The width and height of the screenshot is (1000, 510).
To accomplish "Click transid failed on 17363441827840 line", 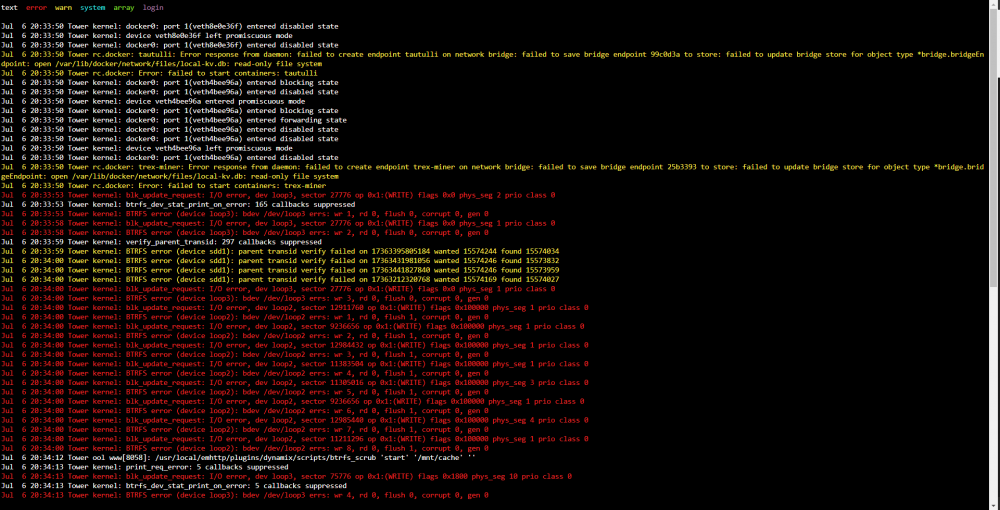I will [x=280, y=270].
